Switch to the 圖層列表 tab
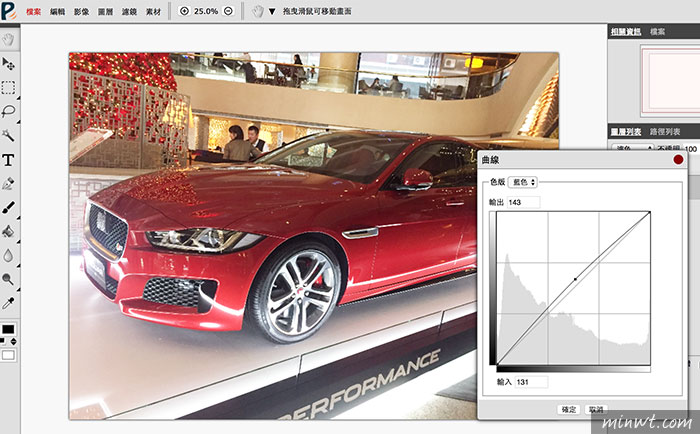This screenshot has width=700, height=434. click(626, 132)
